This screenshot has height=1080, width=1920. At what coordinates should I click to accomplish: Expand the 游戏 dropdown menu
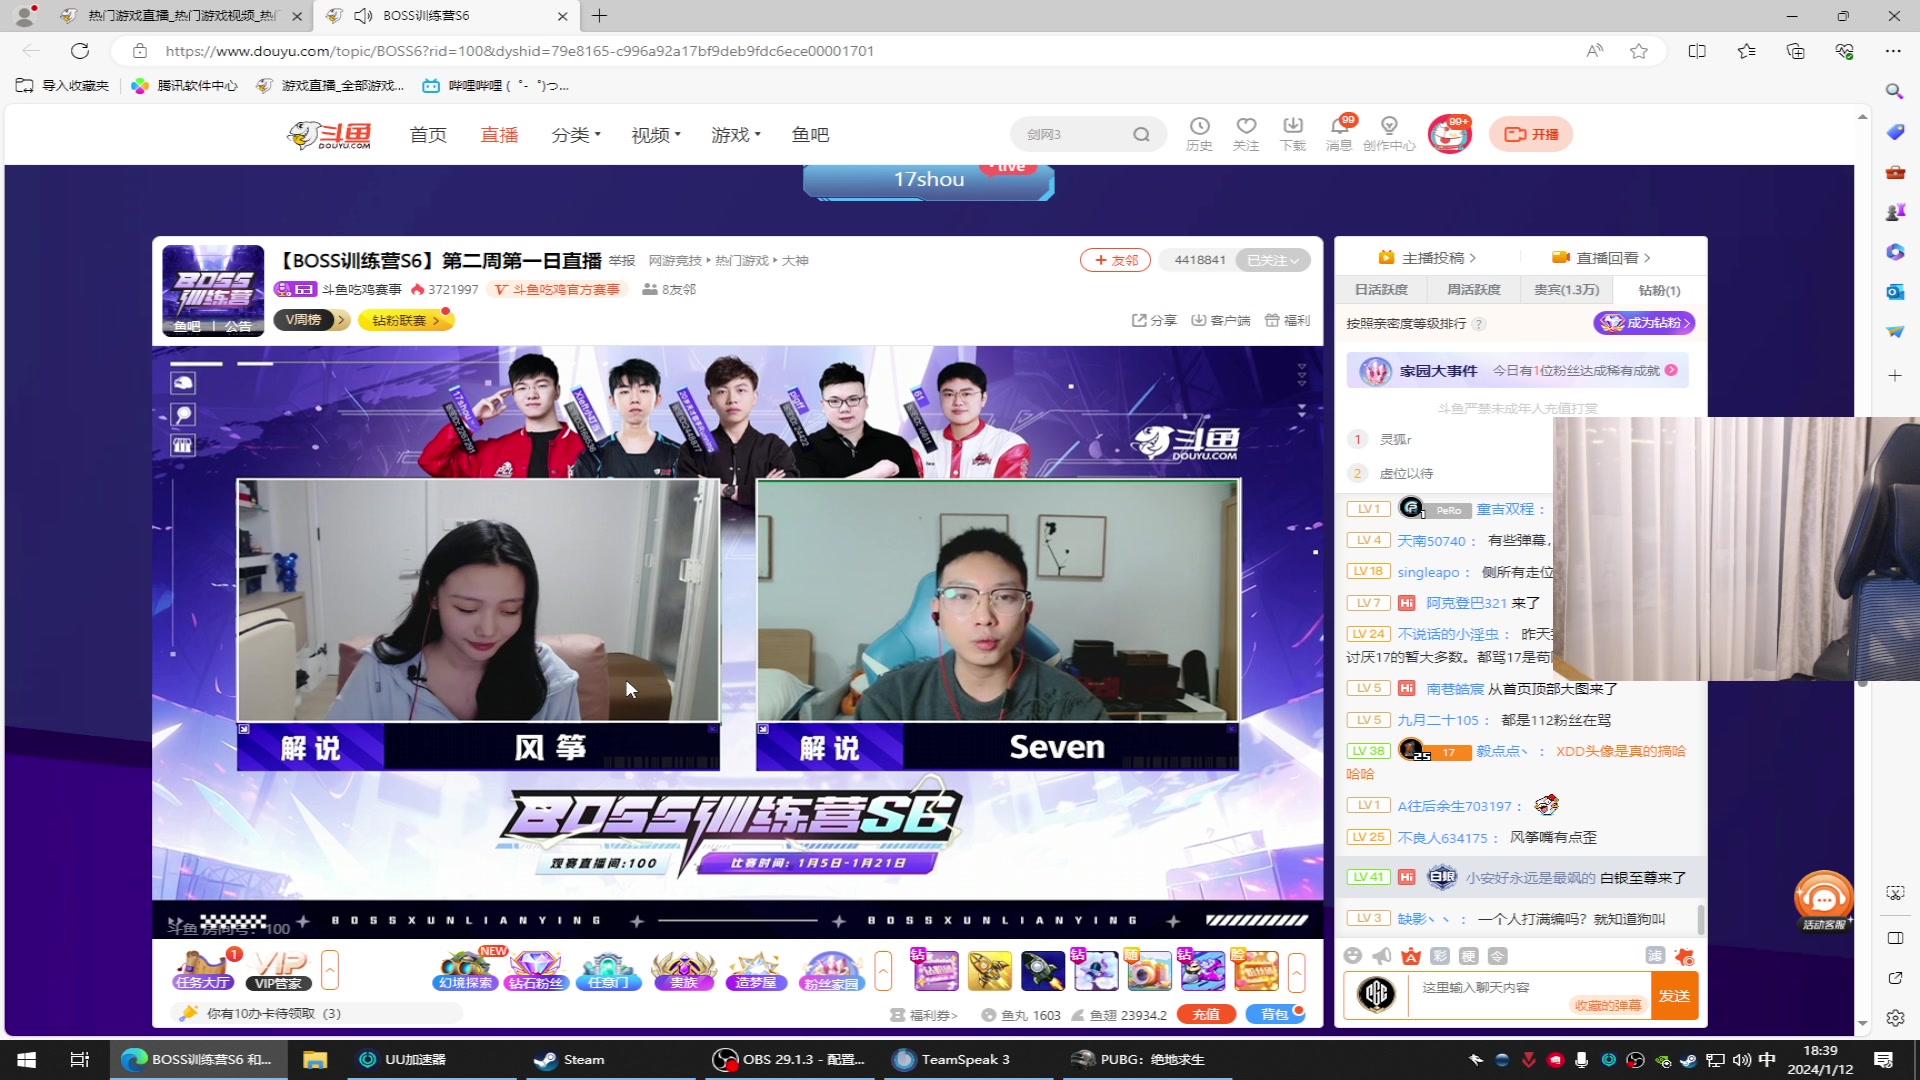click(x=736, y=135)
